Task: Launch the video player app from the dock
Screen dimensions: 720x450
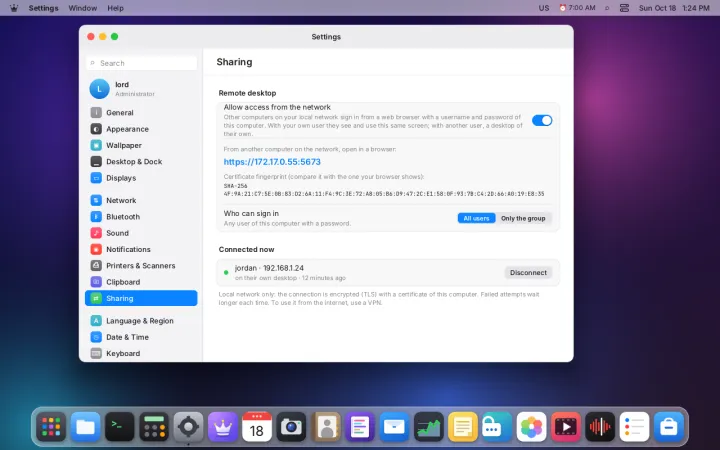Action: pyautogui.click(x=566, y=427)
